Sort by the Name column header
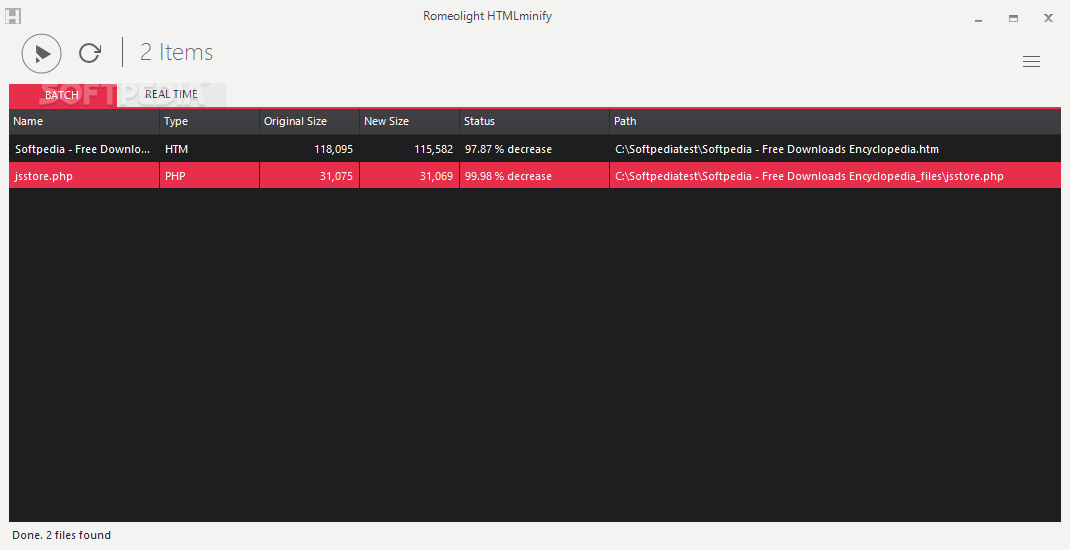 (x=84, y=121)
